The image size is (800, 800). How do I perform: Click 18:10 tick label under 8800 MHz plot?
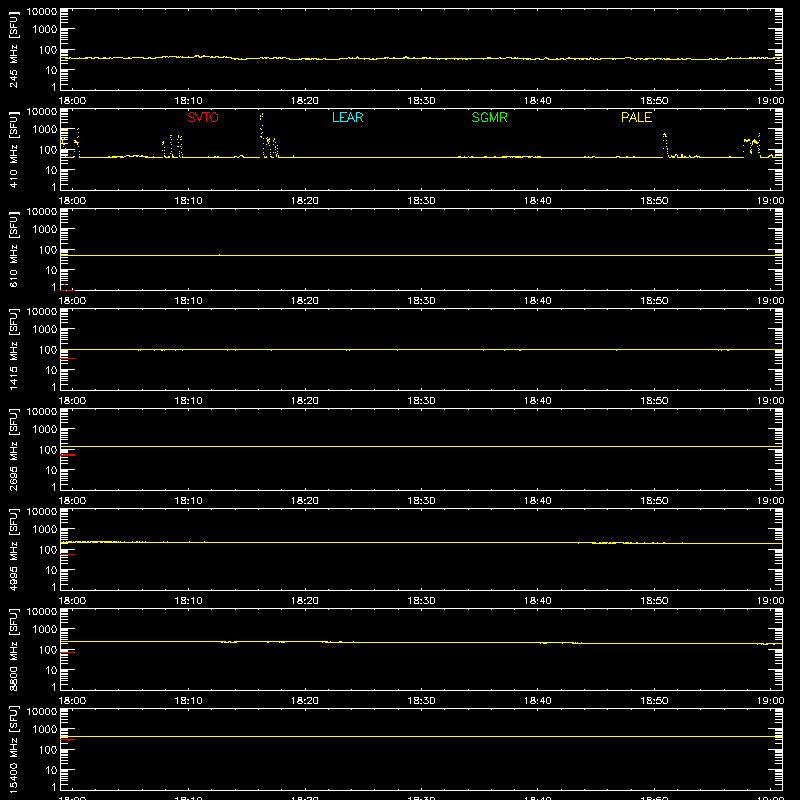coord(188,701)
